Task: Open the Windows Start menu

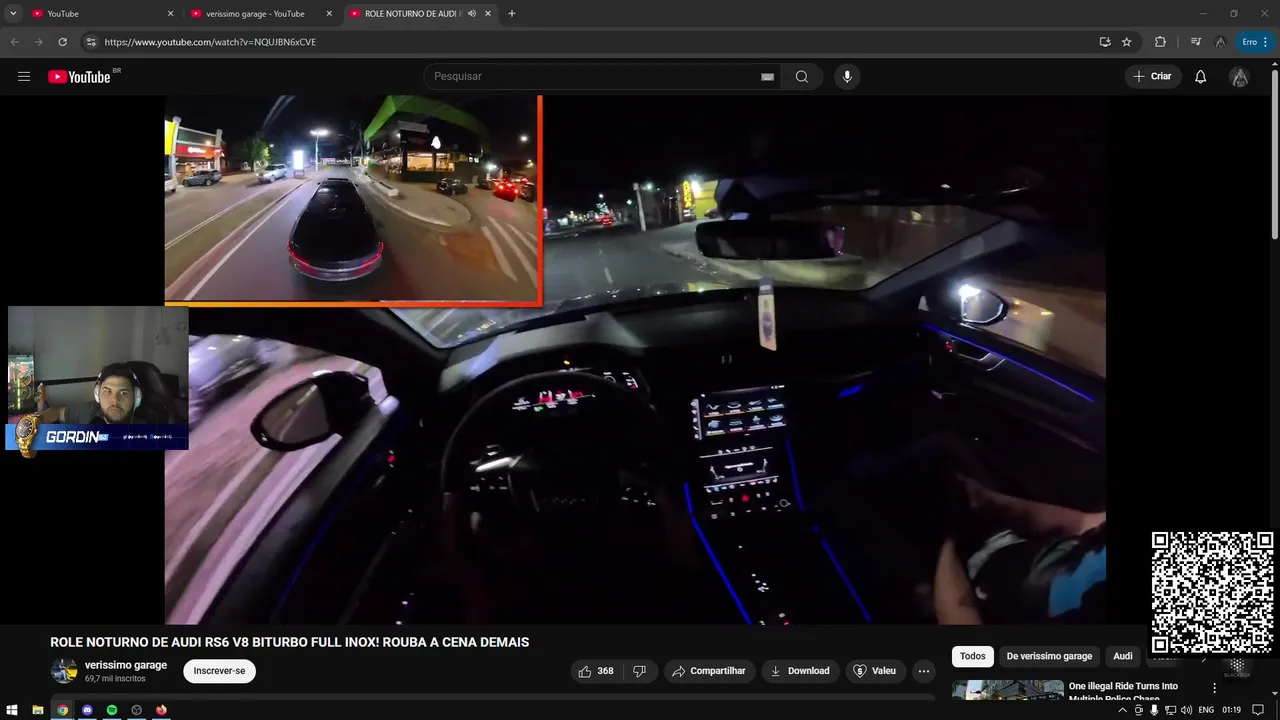Action: click(x=12, y=710)
